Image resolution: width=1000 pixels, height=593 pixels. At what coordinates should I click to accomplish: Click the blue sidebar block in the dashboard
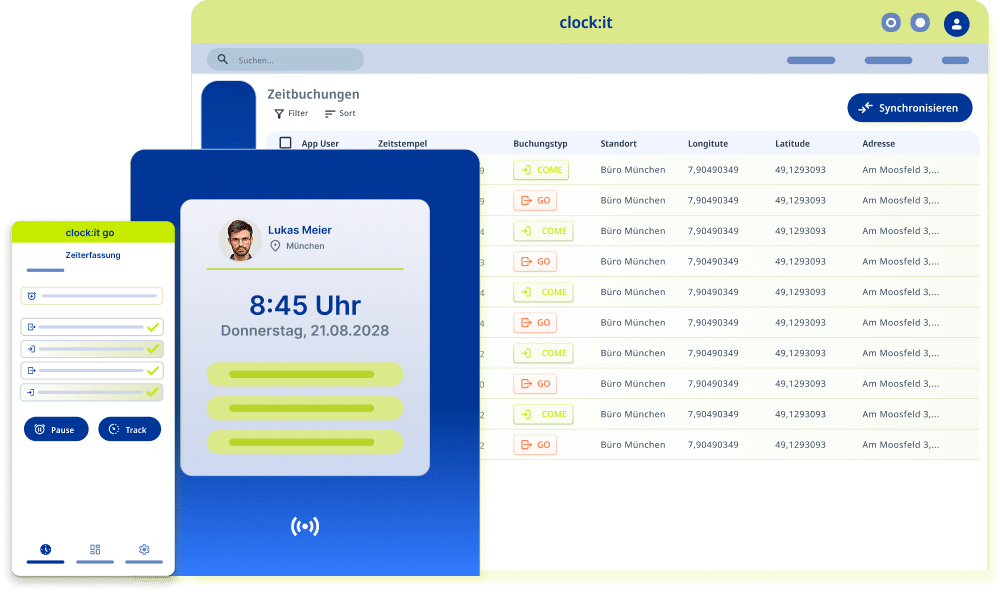[228, 115]
